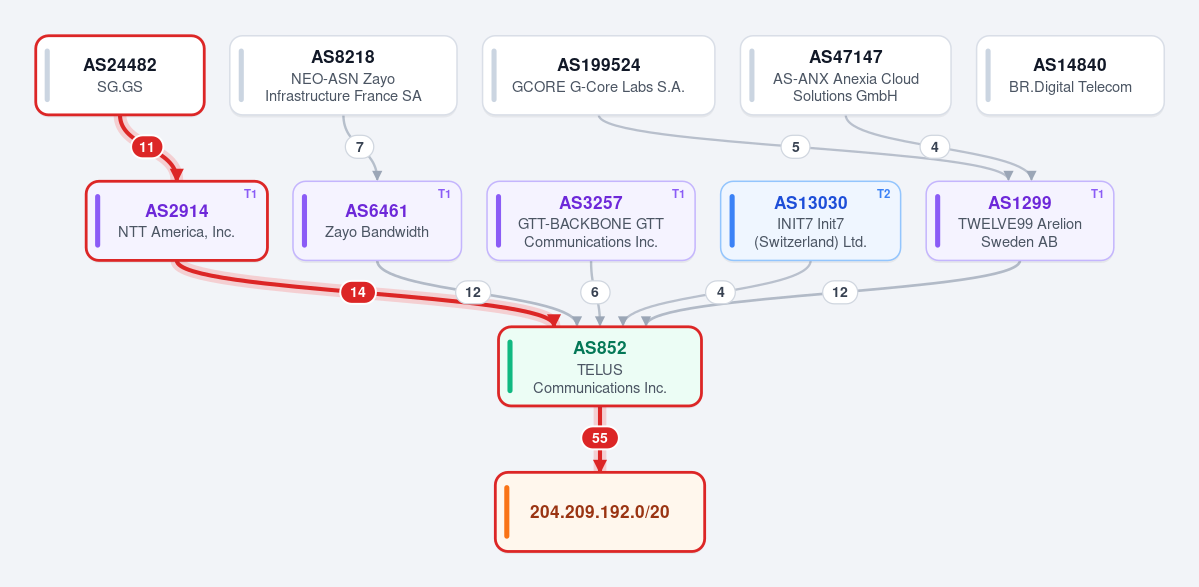
Task: Click the 204.209.192.0/20 prefix node
Action: click(600, 511)
